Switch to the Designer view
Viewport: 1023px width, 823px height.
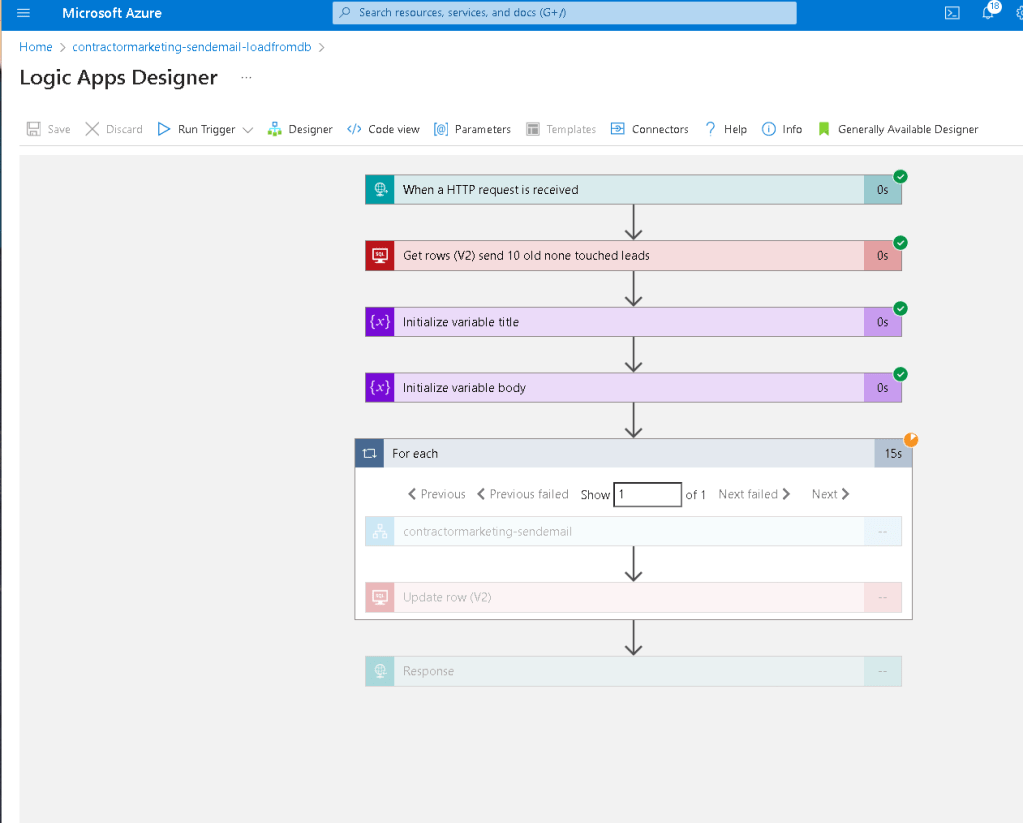(300, 129)
